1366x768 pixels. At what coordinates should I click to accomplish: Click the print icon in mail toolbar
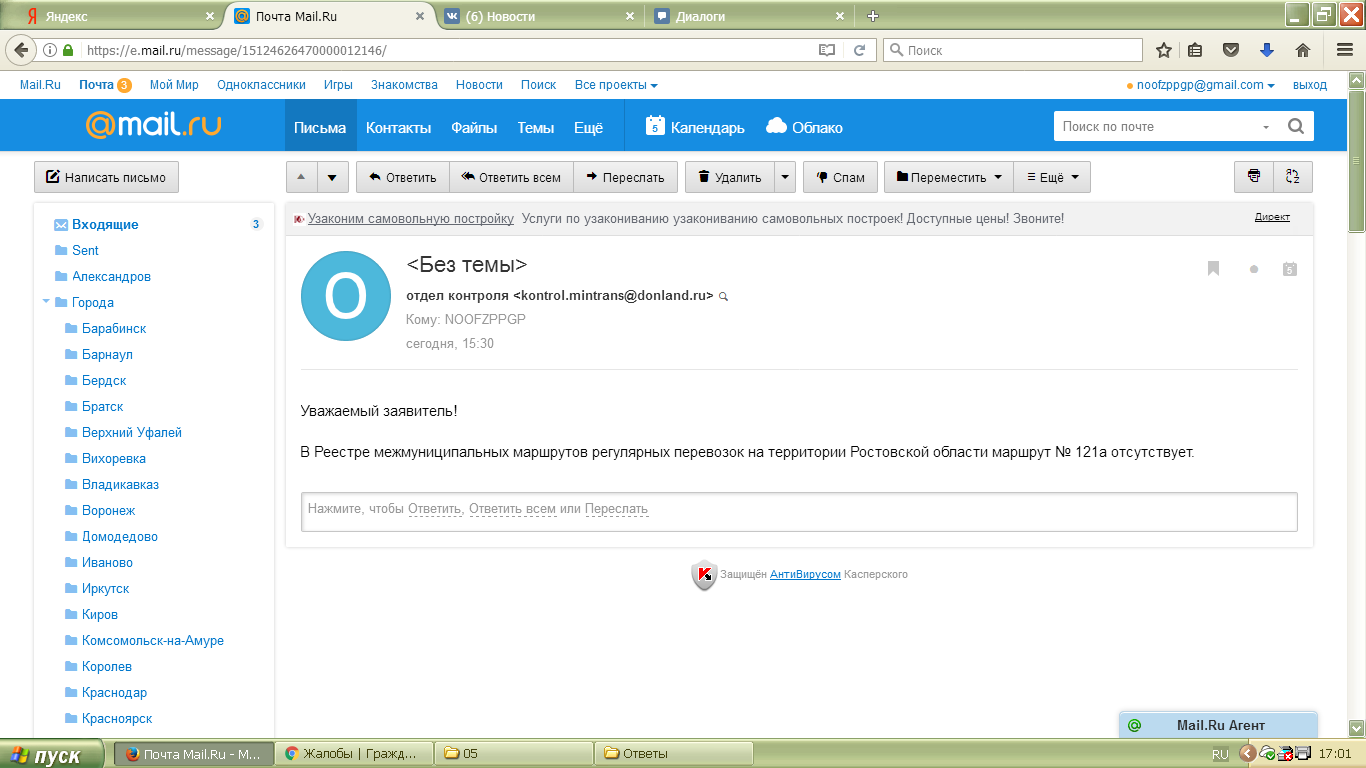pos(1254,177)
